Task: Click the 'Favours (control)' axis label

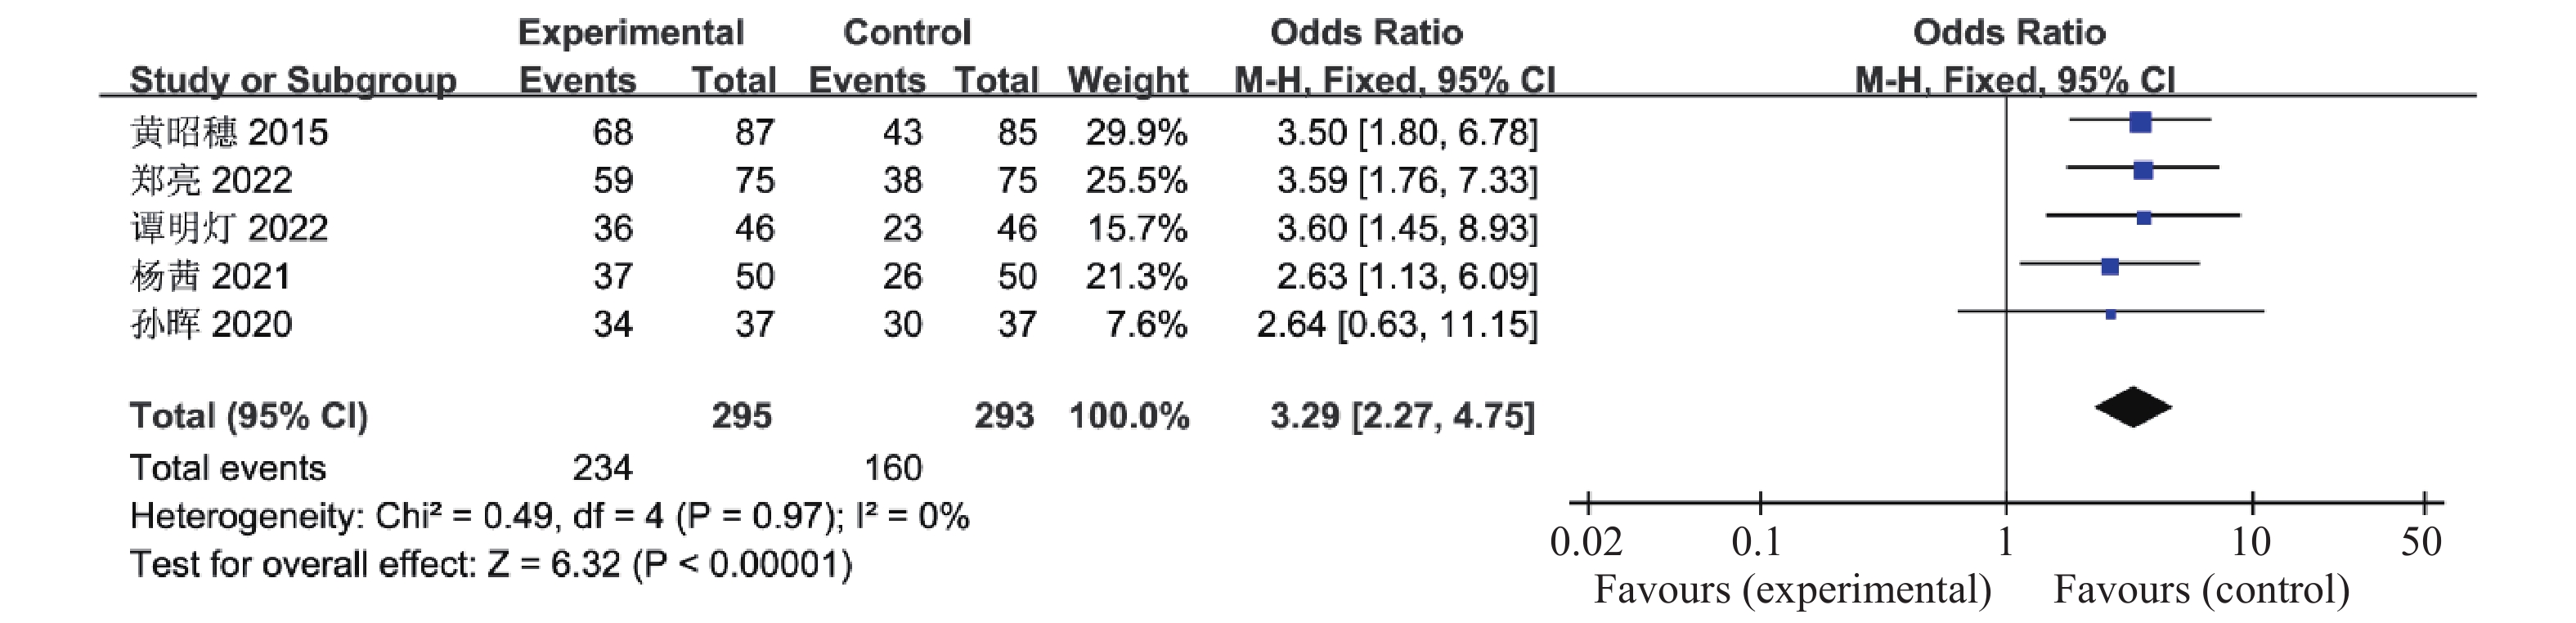Action: (2201, 589)
